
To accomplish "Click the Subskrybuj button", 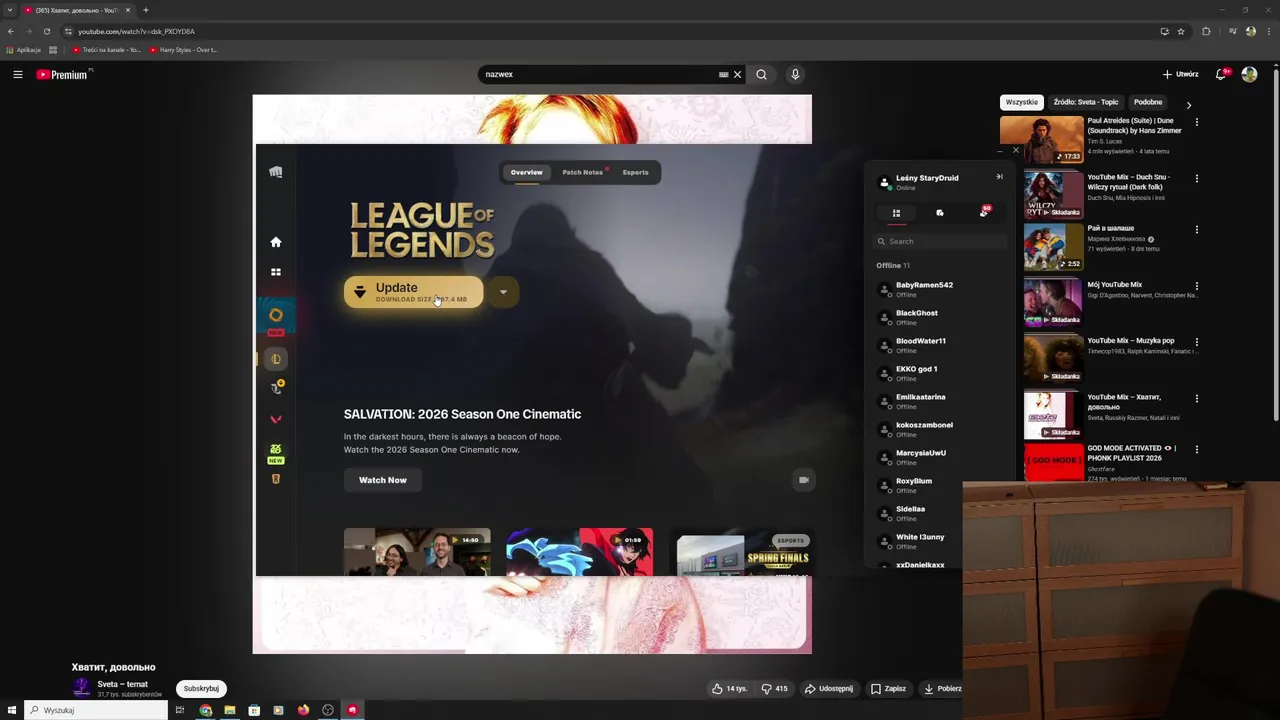I will (x=201, y=688).
